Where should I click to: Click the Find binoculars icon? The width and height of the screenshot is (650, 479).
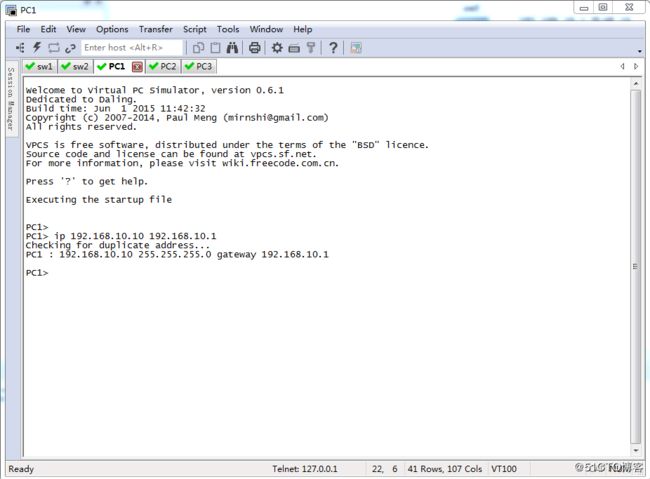[232, 48]
